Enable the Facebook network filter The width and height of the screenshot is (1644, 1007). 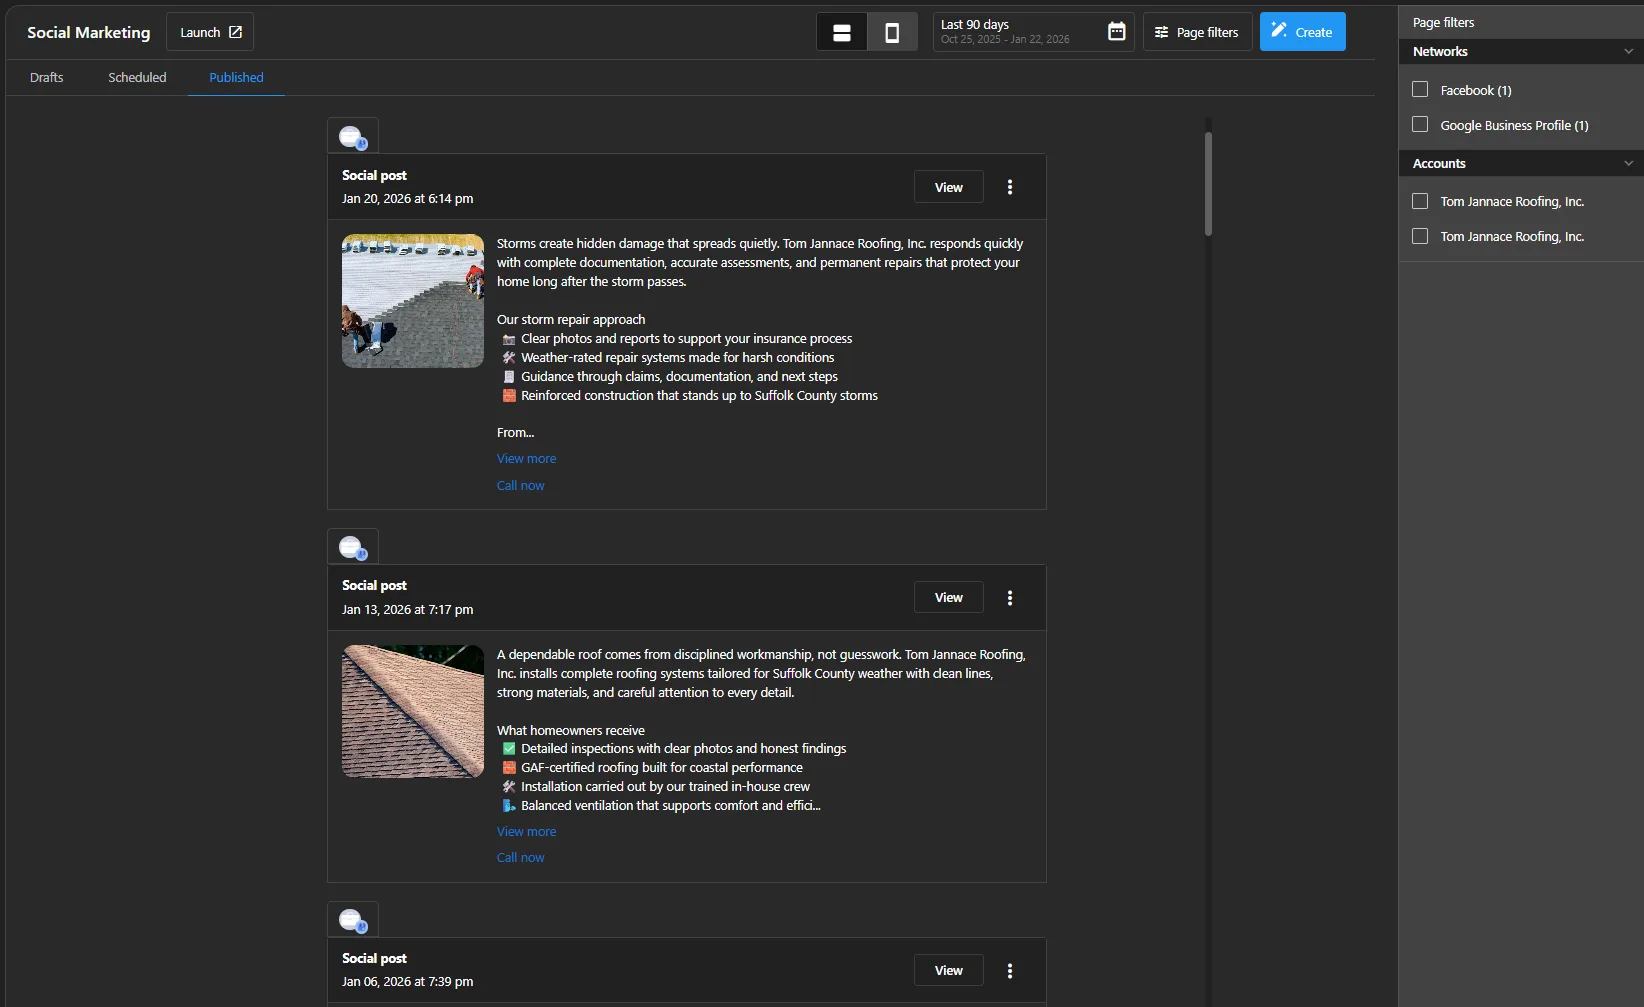[x=1420, y=90]
